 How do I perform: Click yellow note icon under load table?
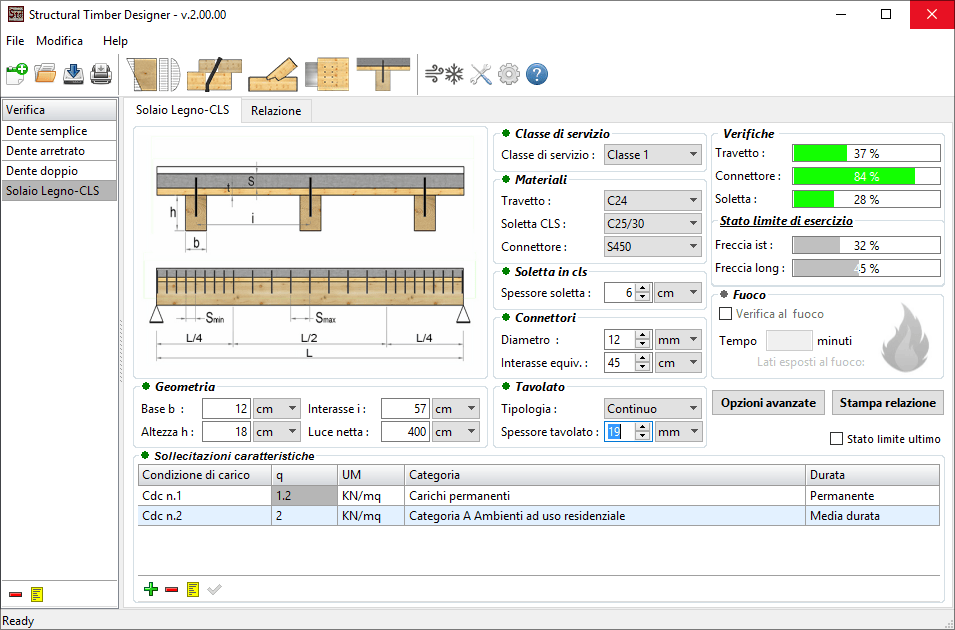point(193,589)
